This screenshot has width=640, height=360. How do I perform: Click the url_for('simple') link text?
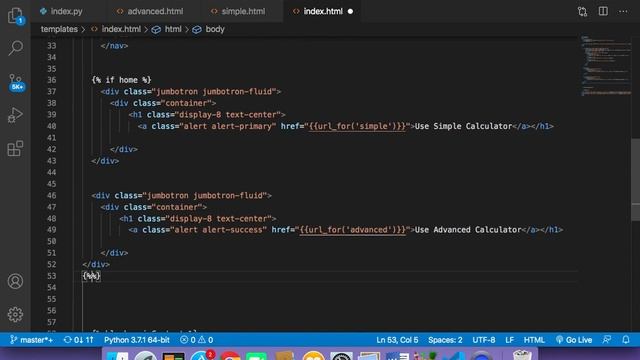pyautogui.click(x=357, y=126)
